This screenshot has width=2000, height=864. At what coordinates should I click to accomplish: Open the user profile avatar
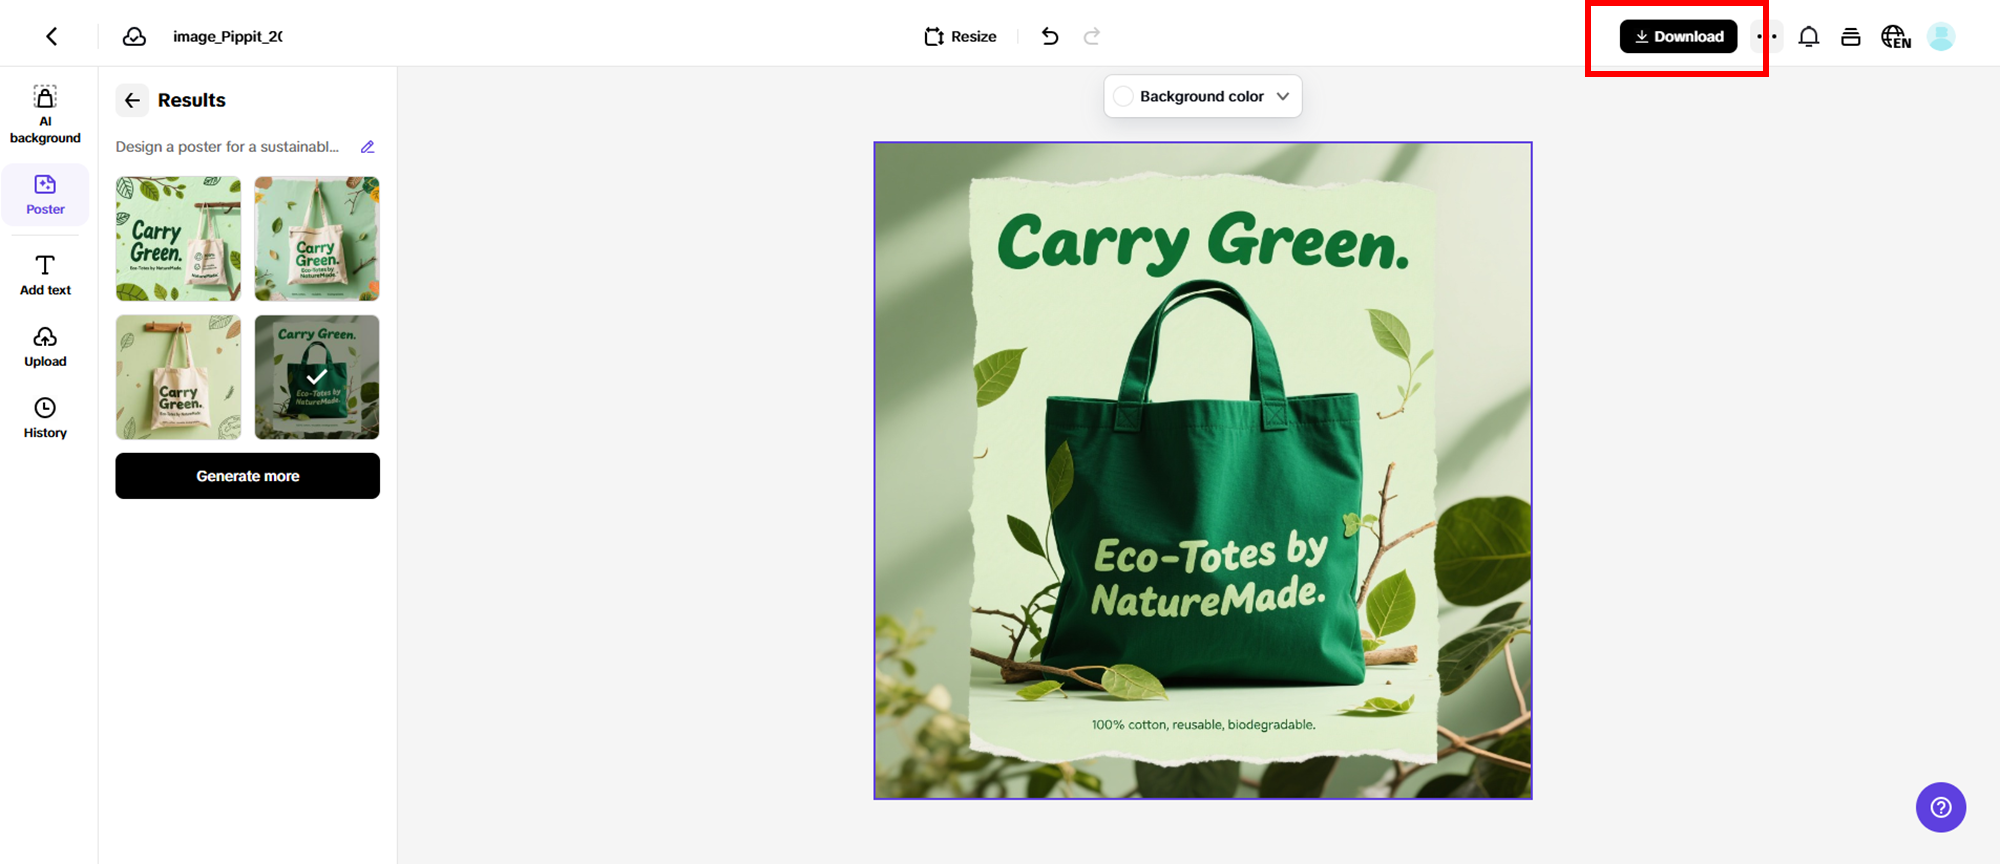click(1941, 37)
